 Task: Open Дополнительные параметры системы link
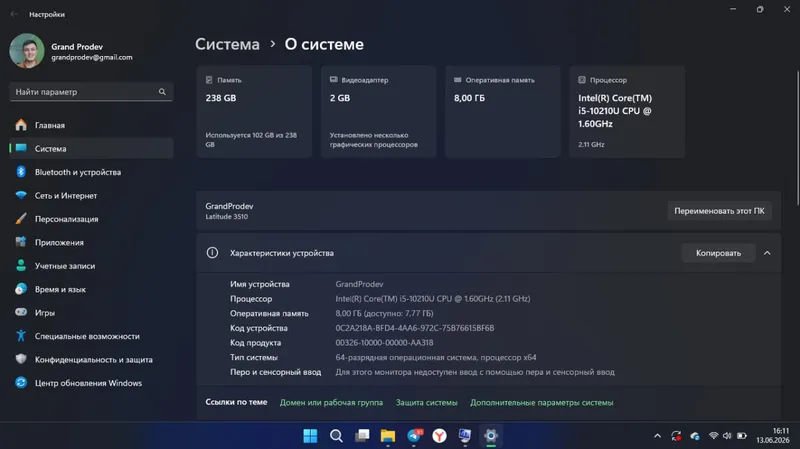click(x=541, y=403)
